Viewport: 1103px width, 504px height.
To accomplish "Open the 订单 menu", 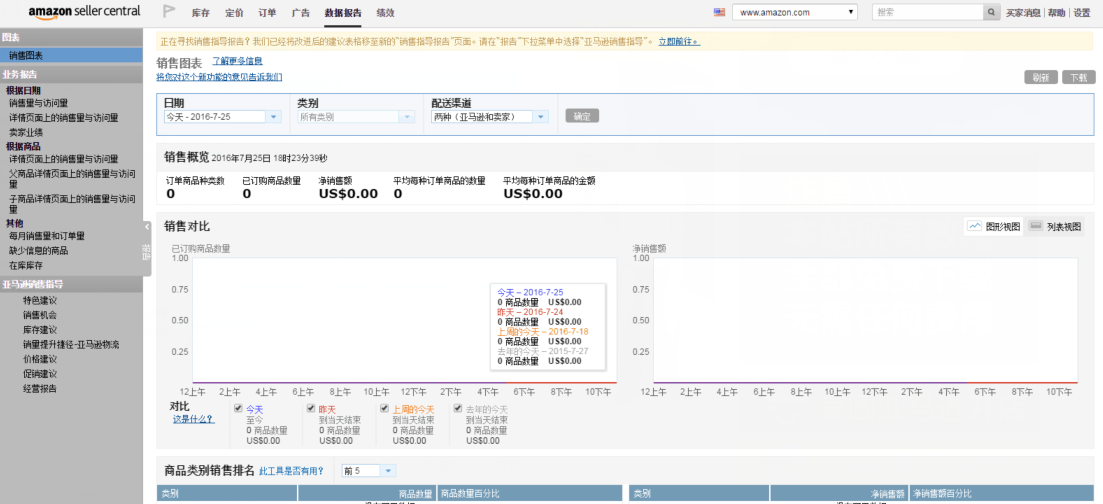I will [x=267, y=13].
